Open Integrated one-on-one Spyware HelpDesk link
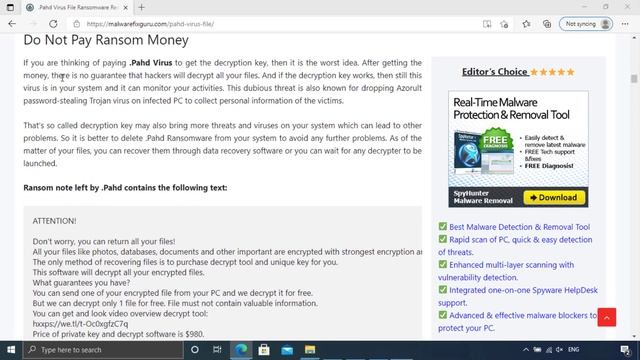This screenshot has width=640, height=360. click(518, 296)
